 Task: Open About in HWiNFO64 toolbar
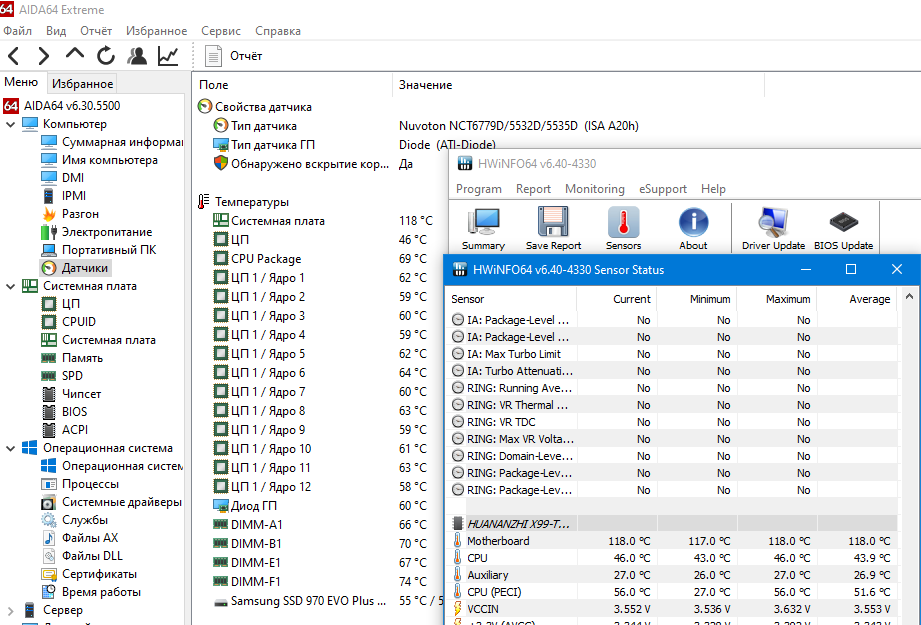(x=693, y=229)
